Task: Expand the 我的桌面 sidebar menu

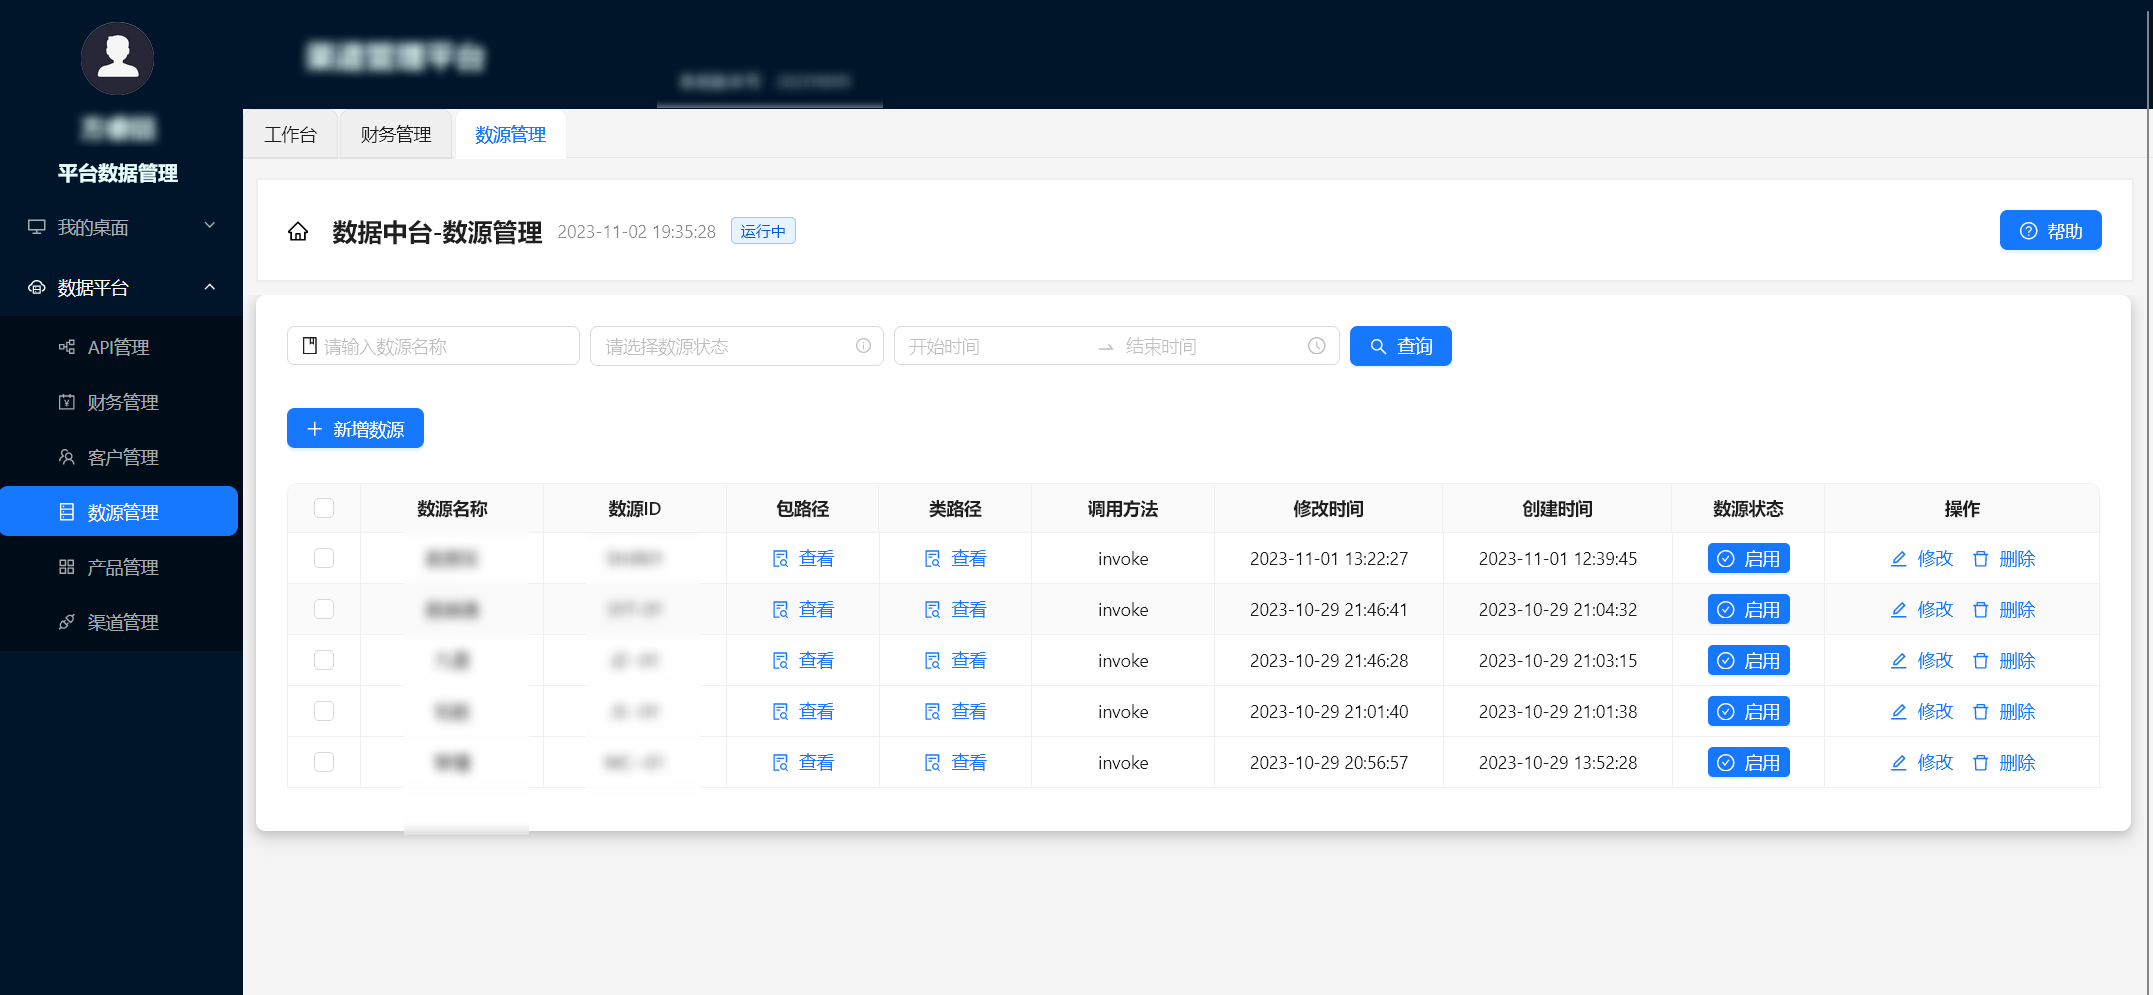Action: pos(121,227)
